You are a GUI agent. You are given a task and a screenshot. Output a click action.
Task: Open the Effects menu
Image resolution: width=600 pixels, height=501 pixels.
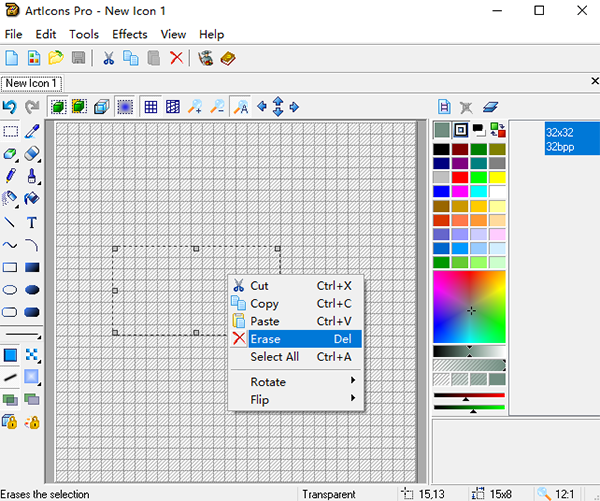click(129, 34)
